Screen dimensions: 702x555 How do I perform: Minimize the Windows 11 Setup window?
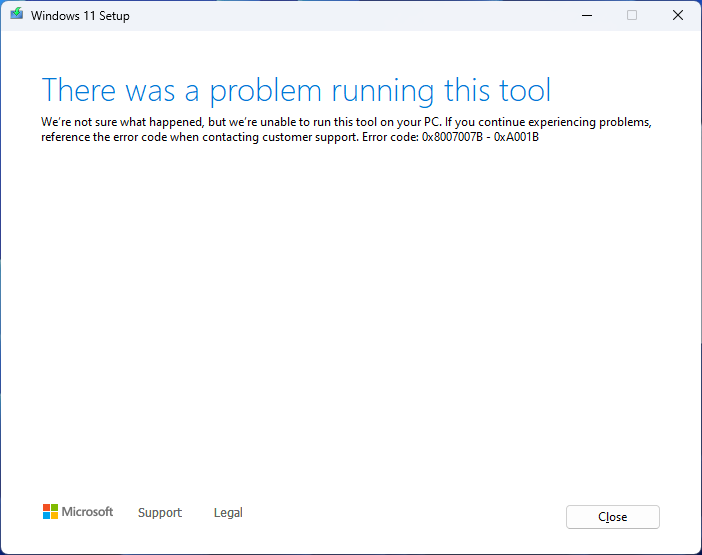[585, 16]
